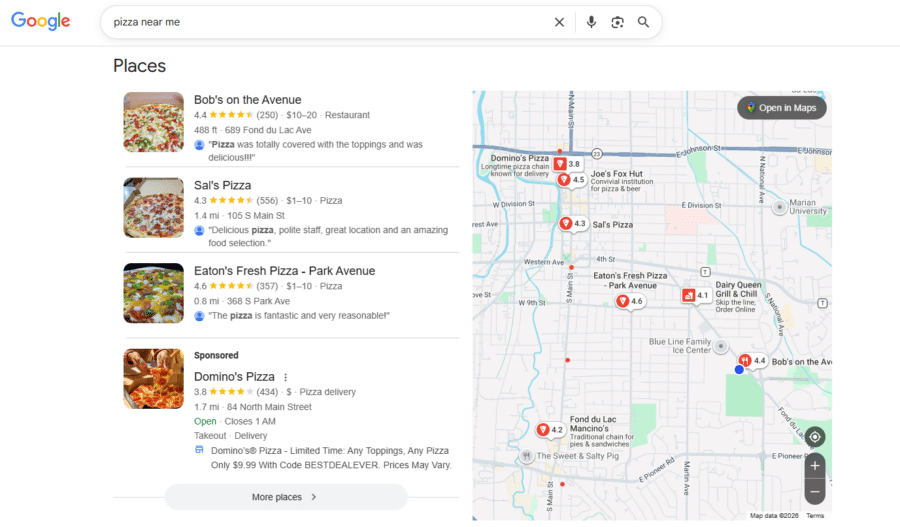
Task: Click Domino's $9.99 BESTDEALEVER promo text
Action: tap(331, 458)
